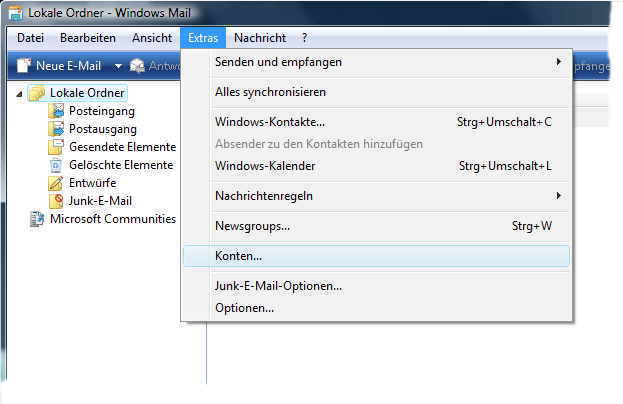623x404 pixels.
Task: Open the Nachricht menu
Action: tap(260, 38)
